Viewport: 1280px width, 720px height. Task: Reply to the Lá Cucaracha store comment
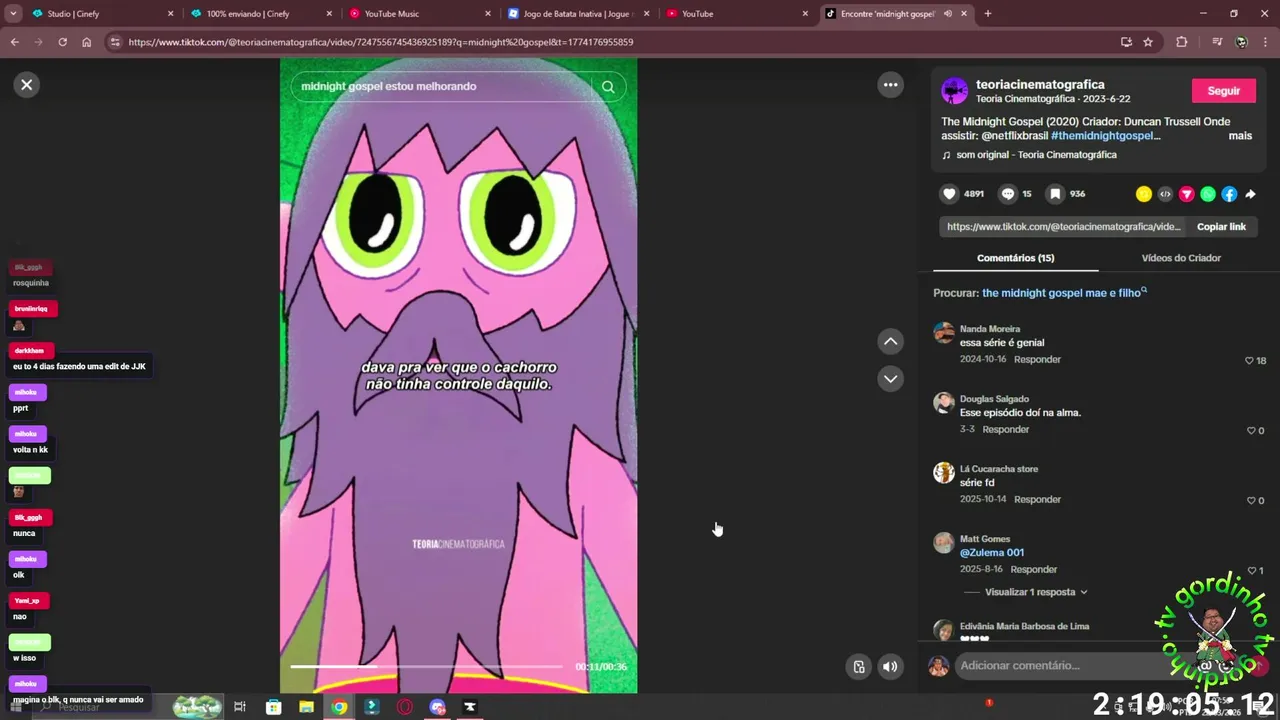[1037, 499]
